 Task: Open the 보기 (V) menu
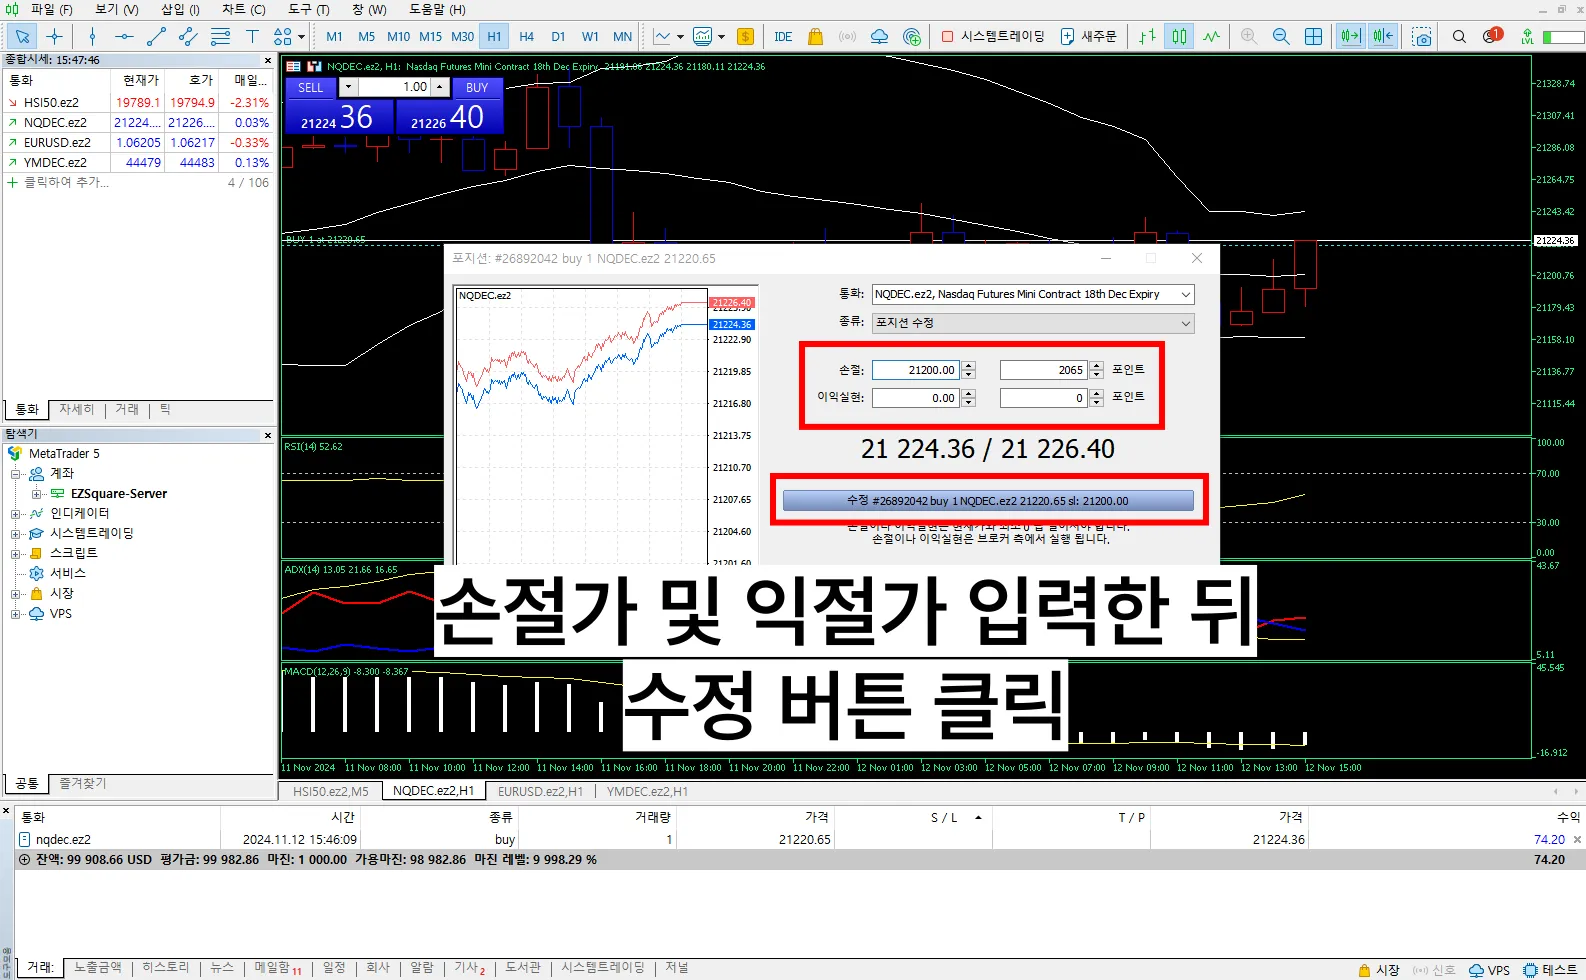pyautogui.click(x=116, y=9)
